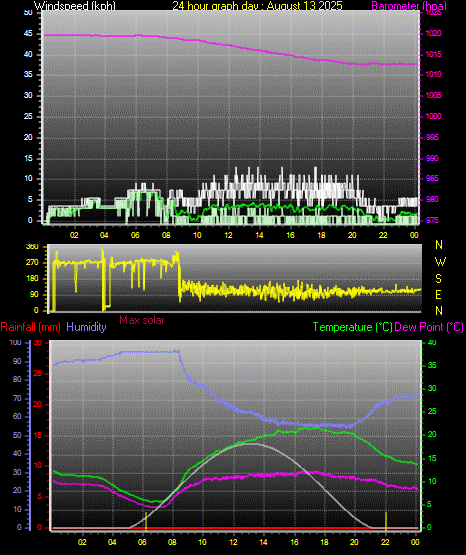Select the Rainfall (mm) legend label
The height and width of the screenshot is (555, 466).
tap(30, 327)
